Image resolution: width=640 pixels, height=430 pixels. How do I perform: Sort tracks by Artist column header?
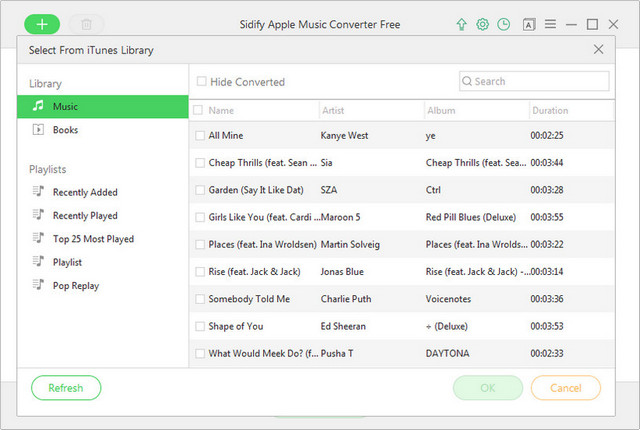coord(333,111)
